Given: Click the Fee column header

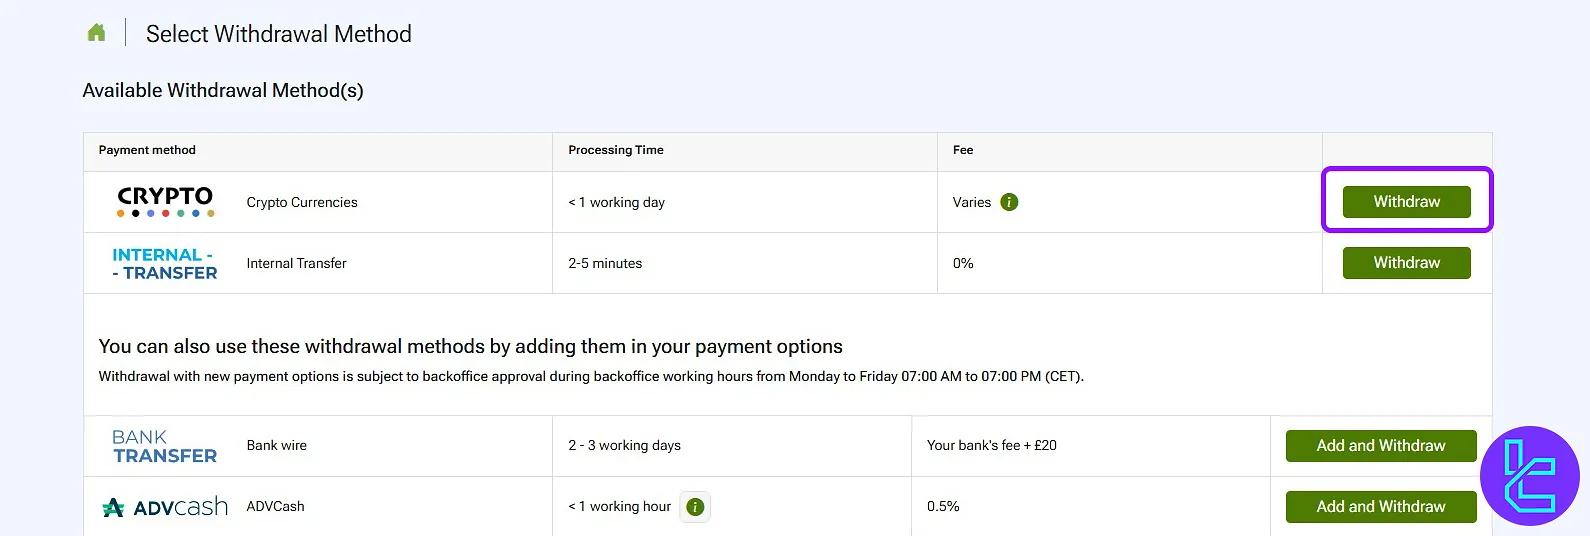Looking at the screenshot, I should pos(963,150).
